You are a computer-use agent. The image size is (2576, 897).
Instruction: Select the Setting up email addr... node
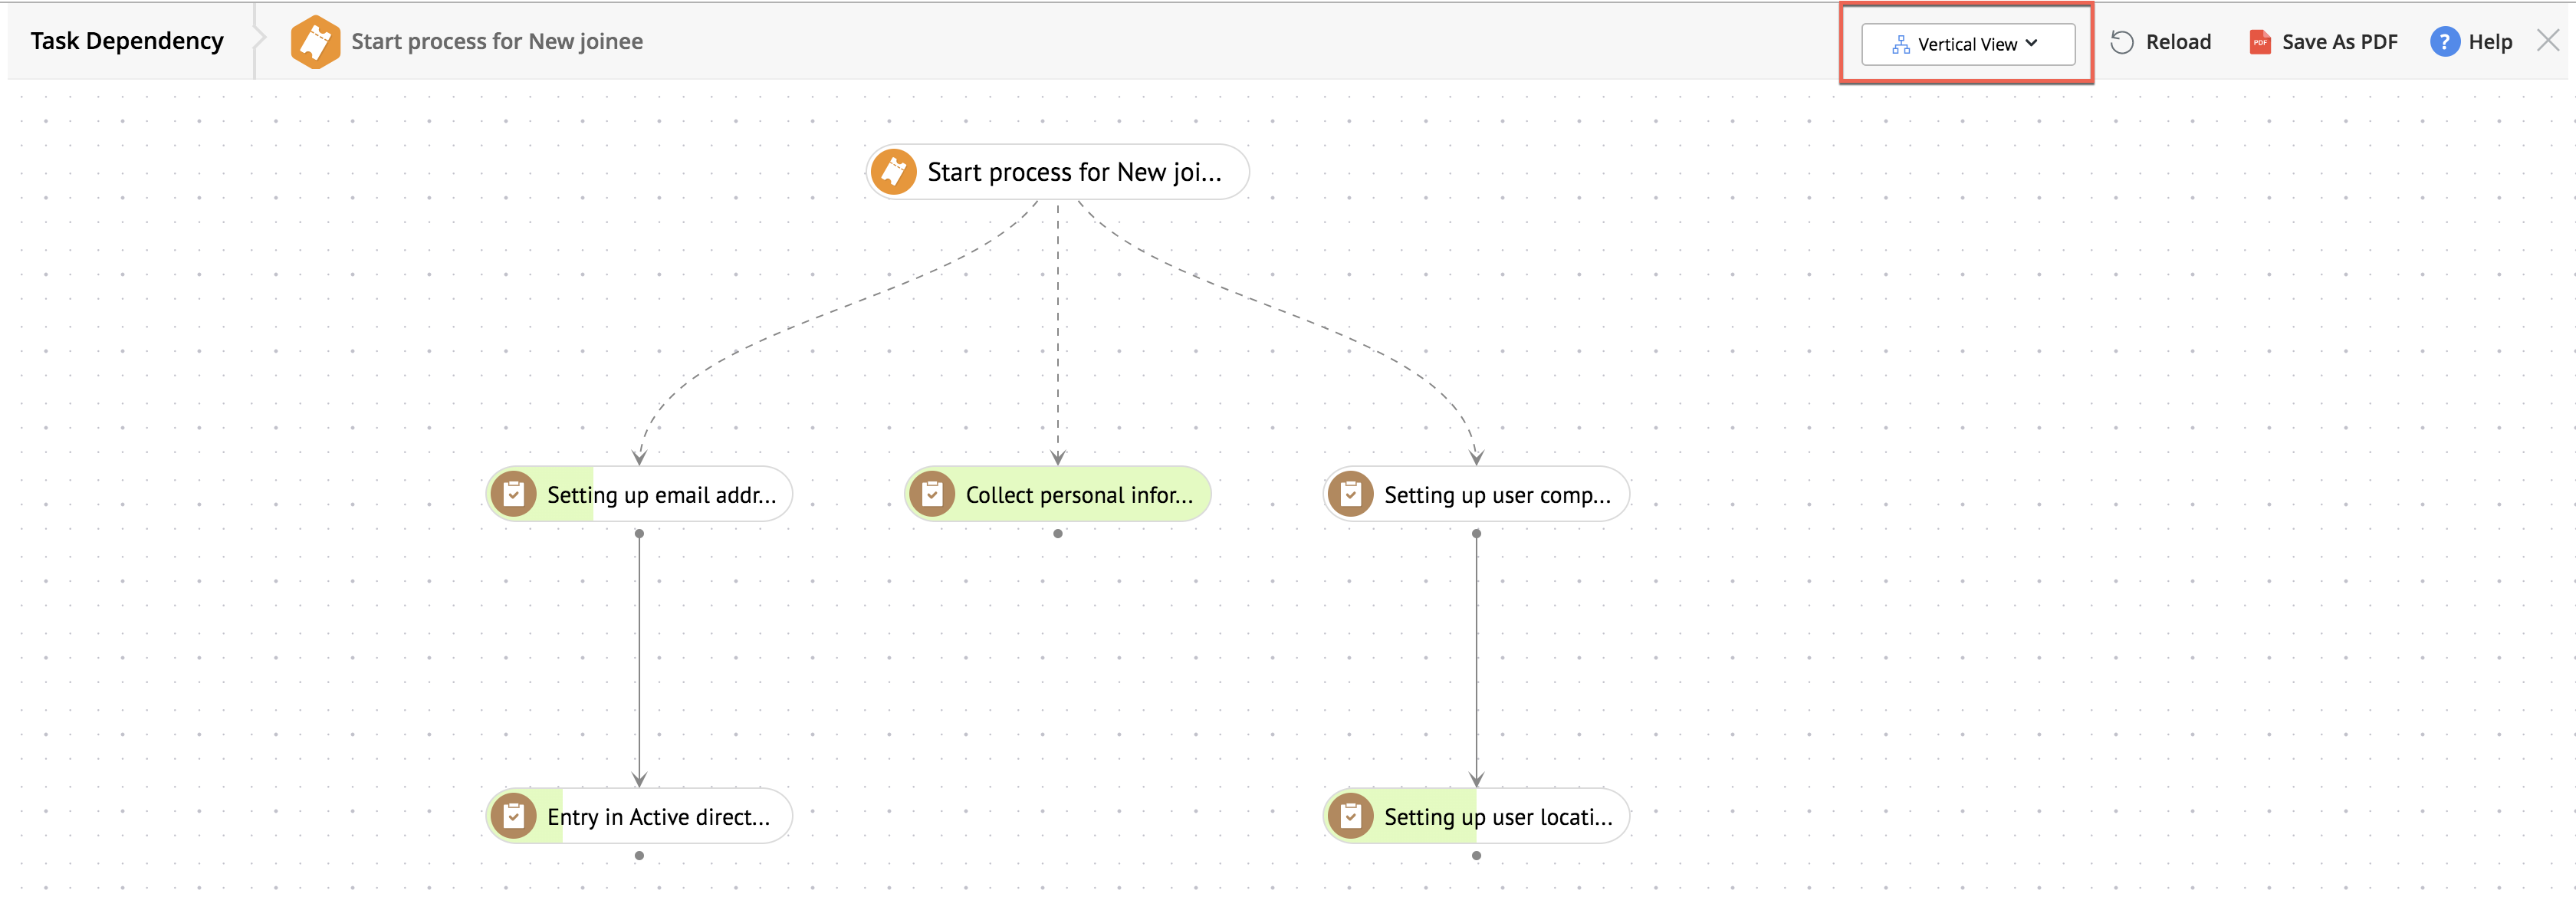(639, 494)
